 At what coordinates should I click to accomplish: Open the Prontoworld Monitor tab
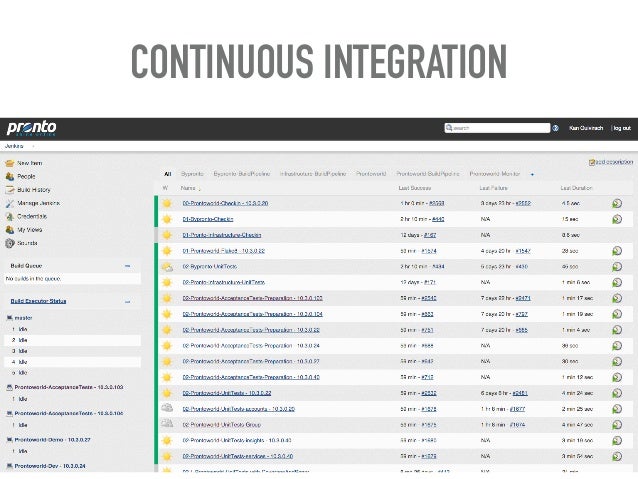coord(495,174)
